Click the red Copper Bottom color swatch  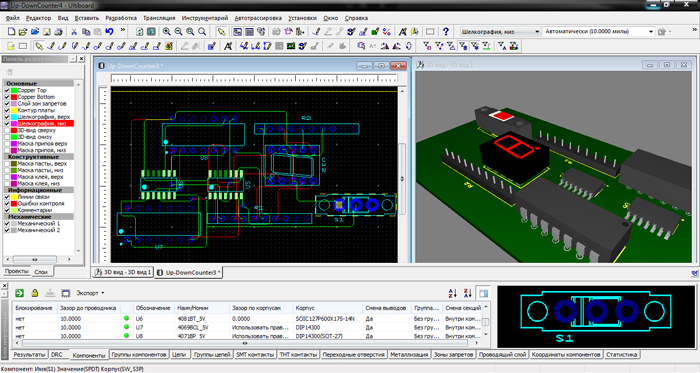[14, 97]
